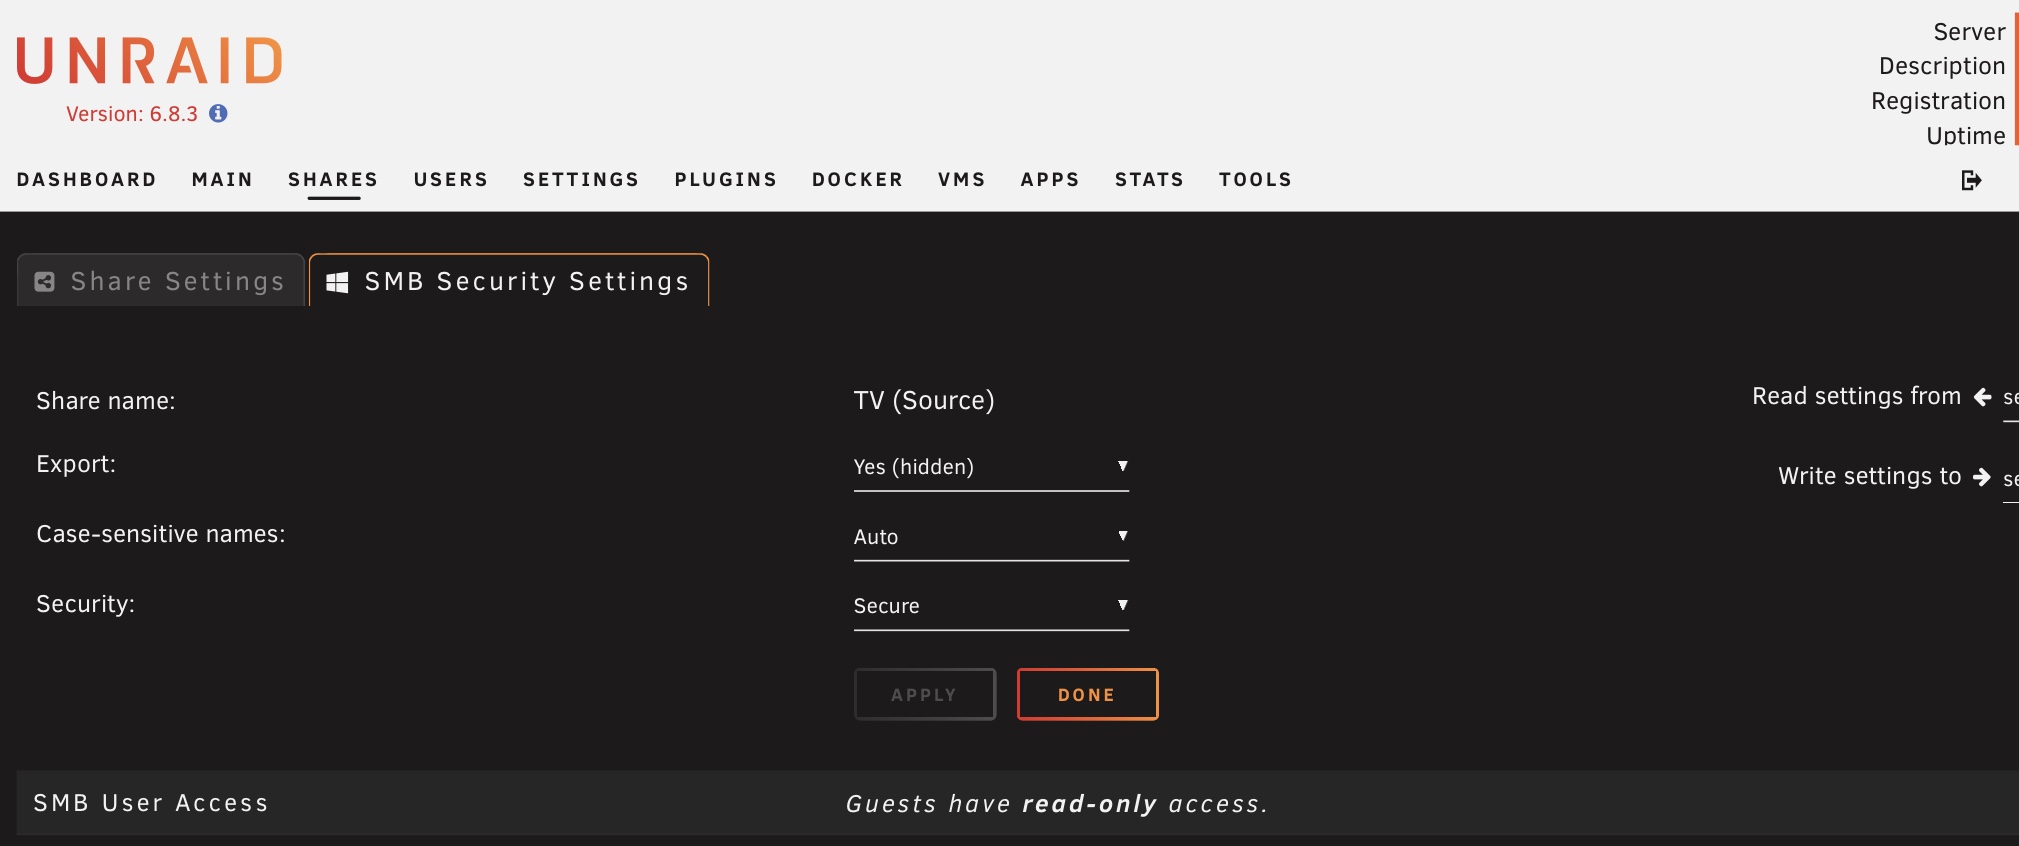Expand the Case-sensitive names dropdown

pyautogui.click(x=990, y=537)
